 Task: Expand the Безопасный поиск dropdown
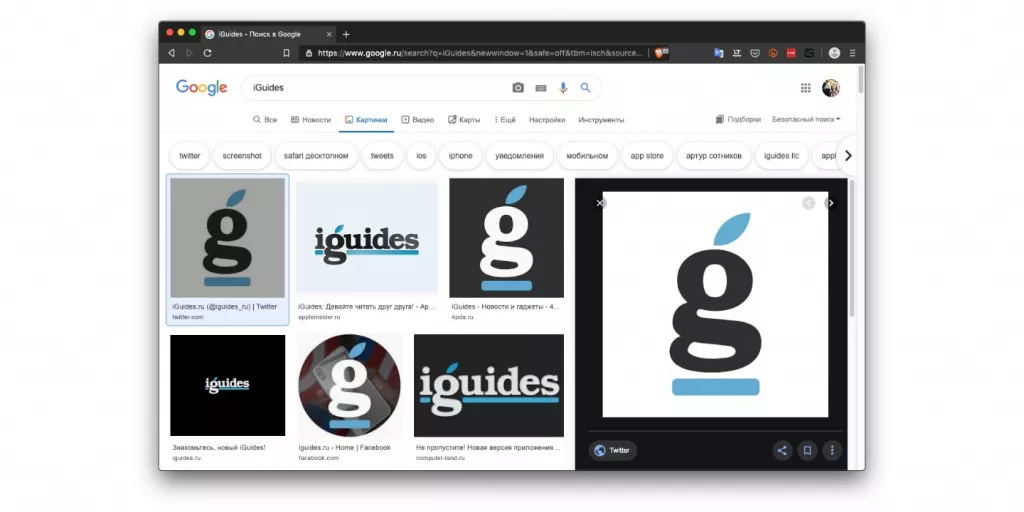[x=806, y=120]
